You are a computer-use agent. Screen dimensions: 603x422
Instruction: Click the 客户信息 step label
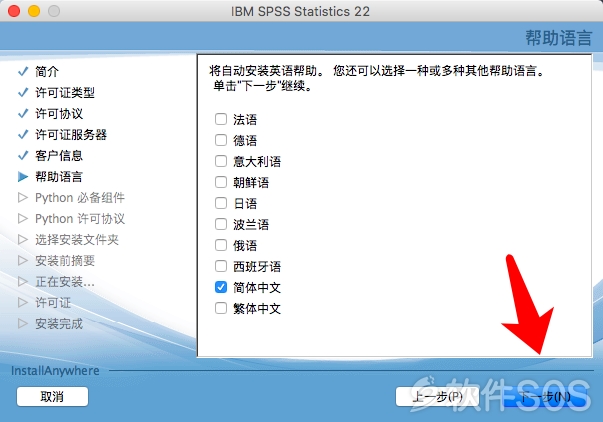59,155
